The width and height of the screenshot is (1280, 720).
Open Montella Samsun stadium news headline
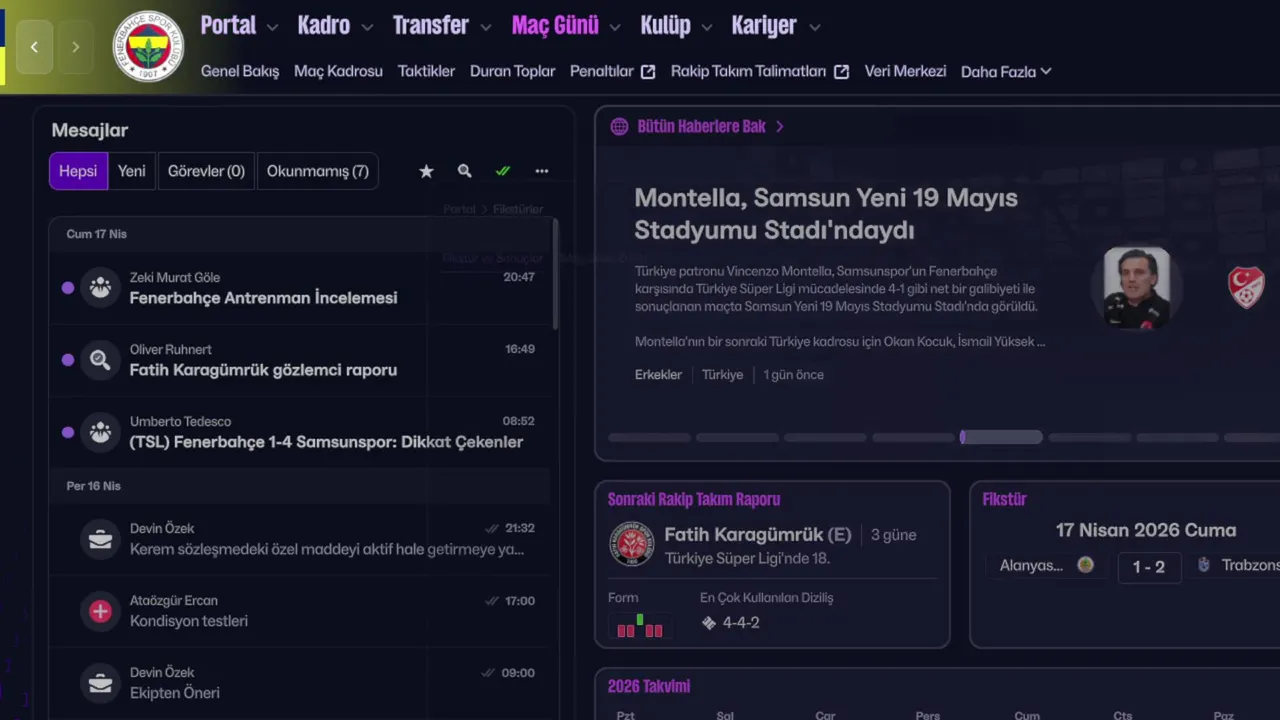826,214
